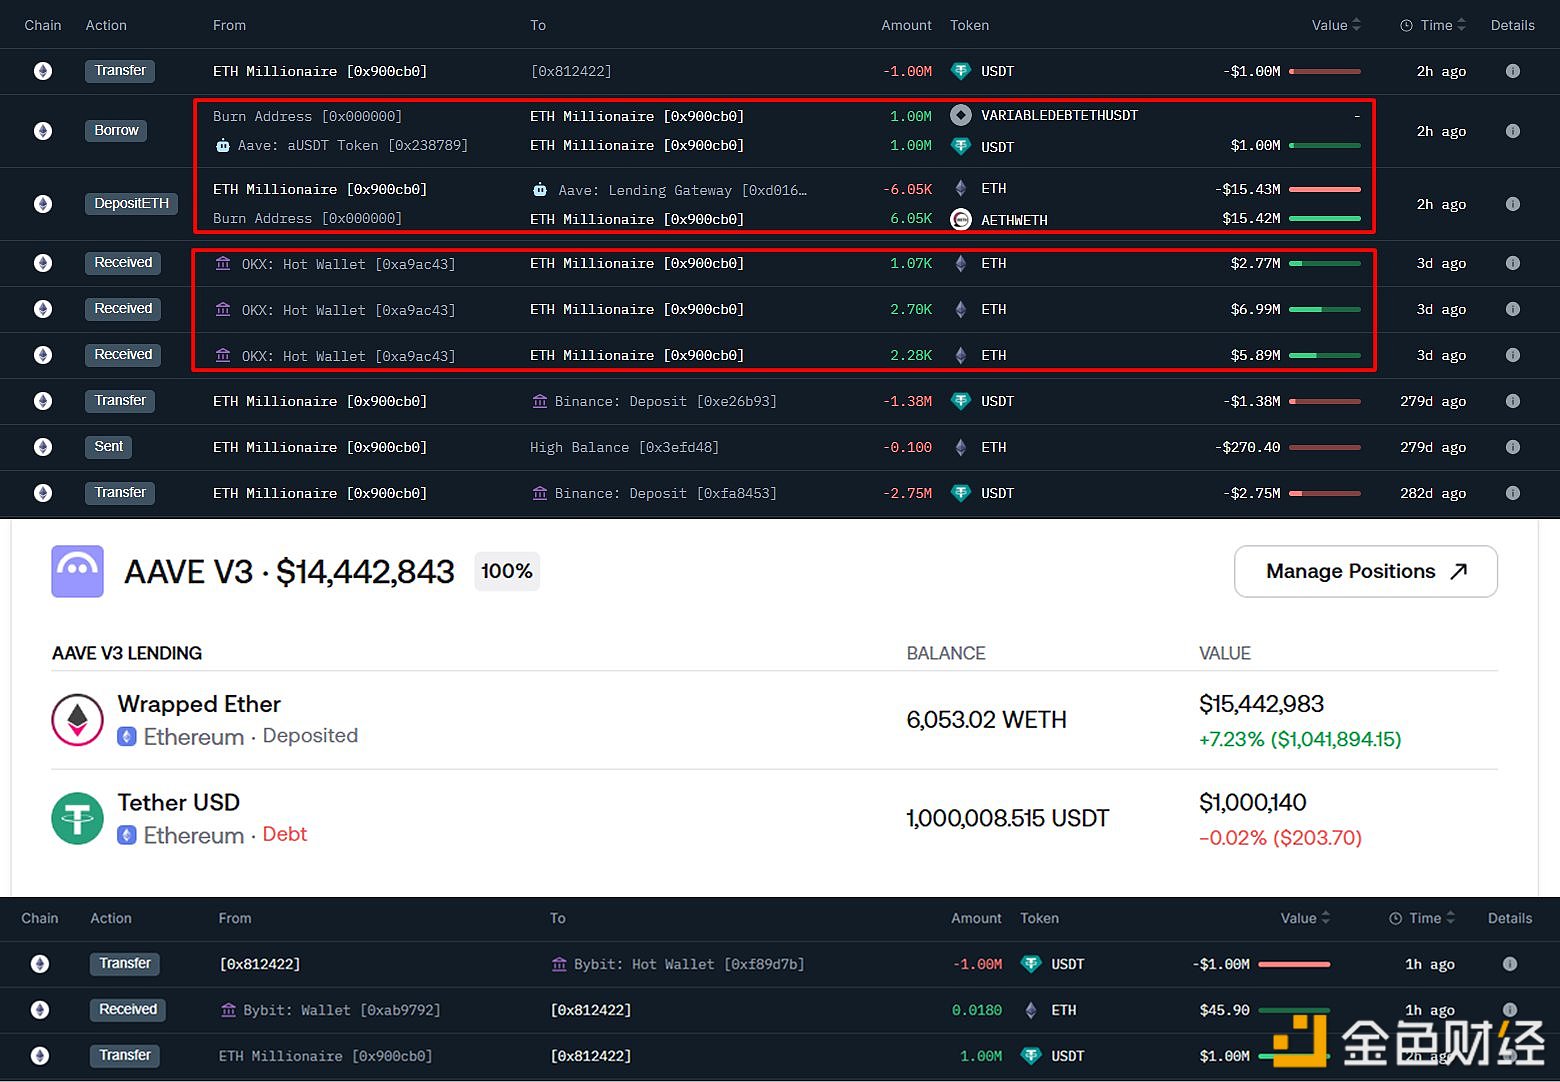Open Aave: Lending Gateway address link
This screenshot has height=1082, width=1560.
[683, 190]
